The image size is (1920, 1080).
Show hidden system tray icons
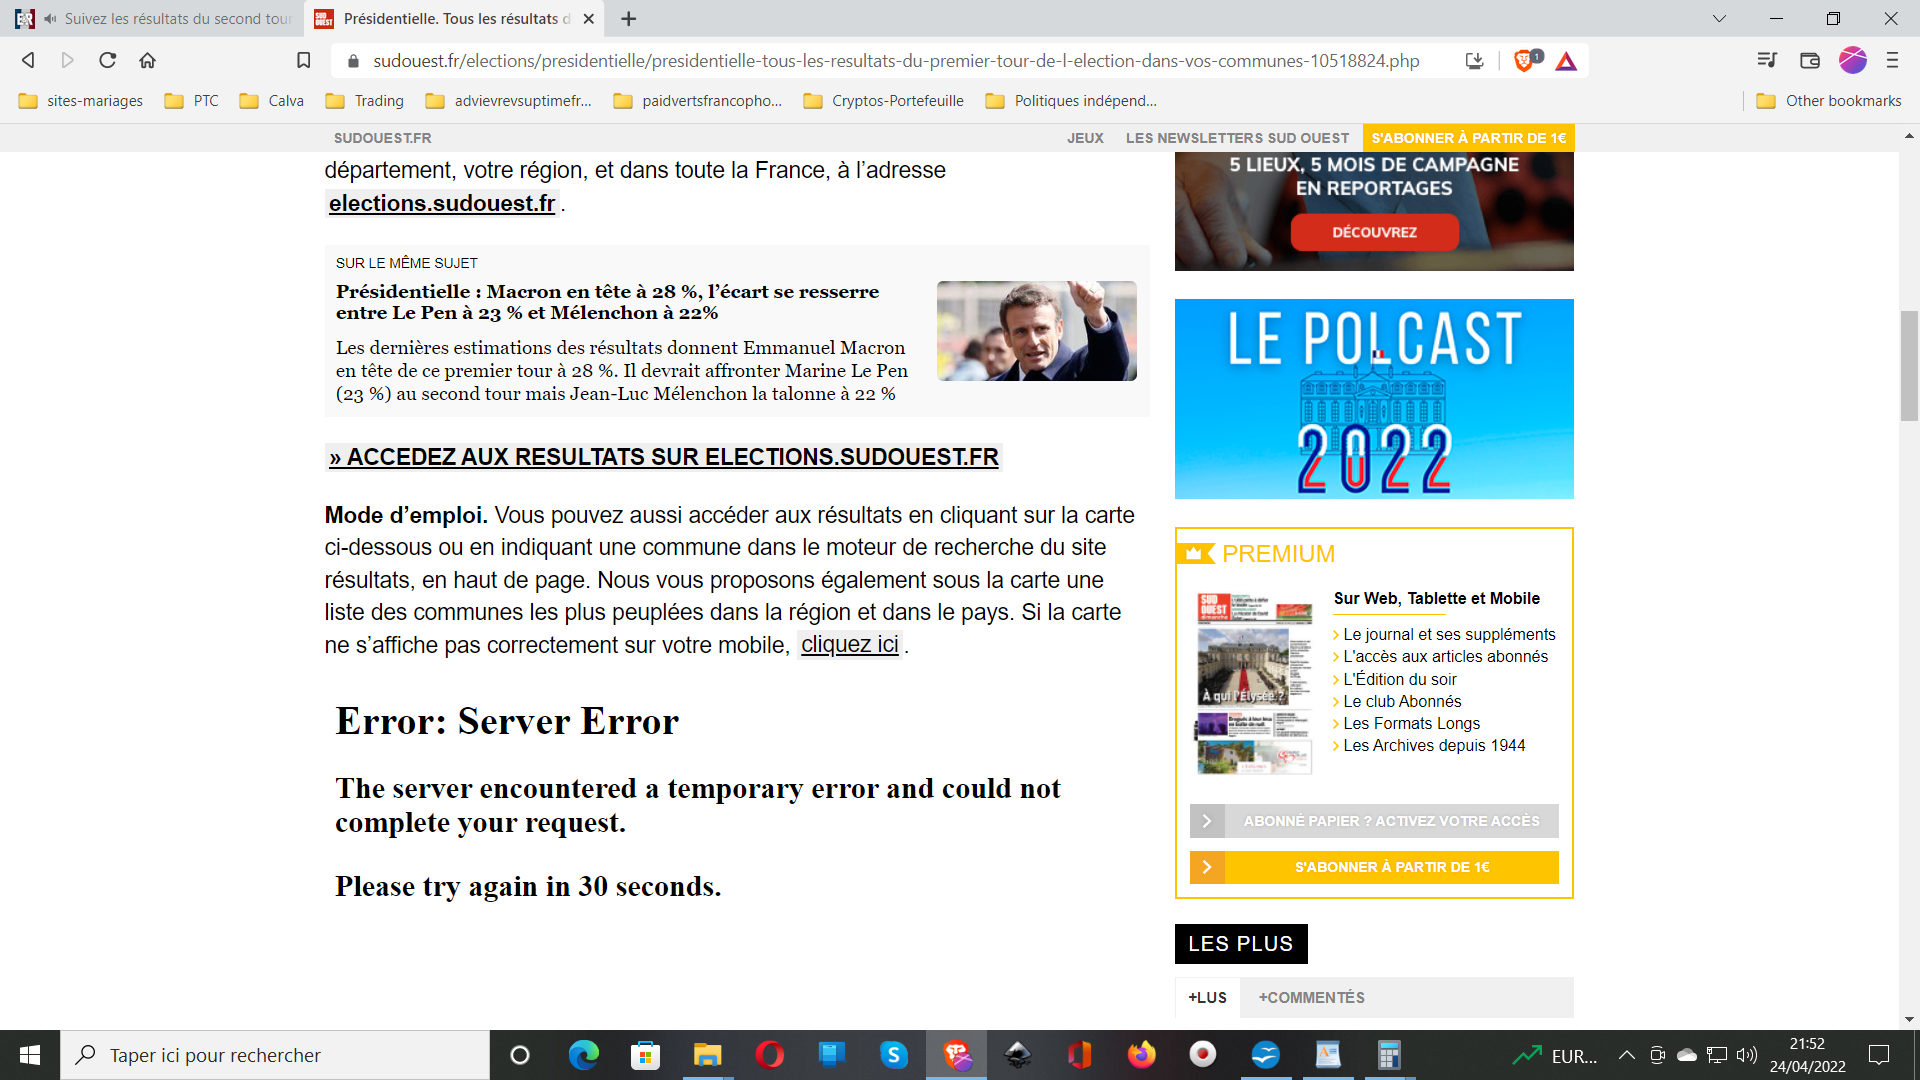tap(1626, 1055)
